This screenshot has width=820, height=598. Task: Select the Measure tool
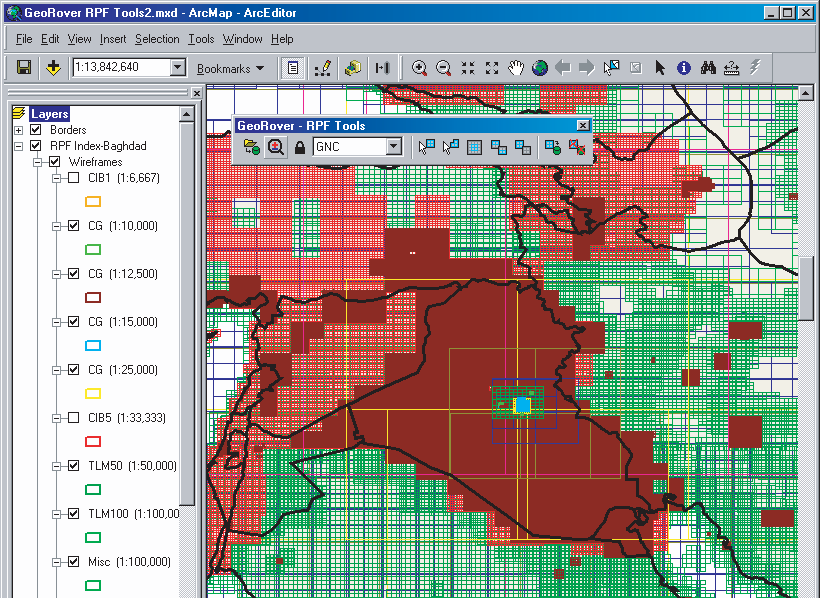click(x=729, y=68)
